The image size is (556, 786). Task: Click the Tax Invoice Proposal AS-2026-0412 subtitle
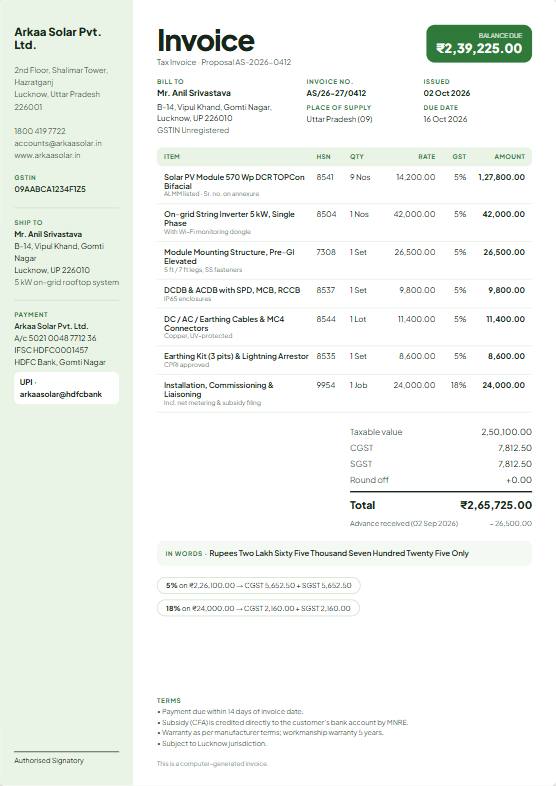(x=224, y=62)
